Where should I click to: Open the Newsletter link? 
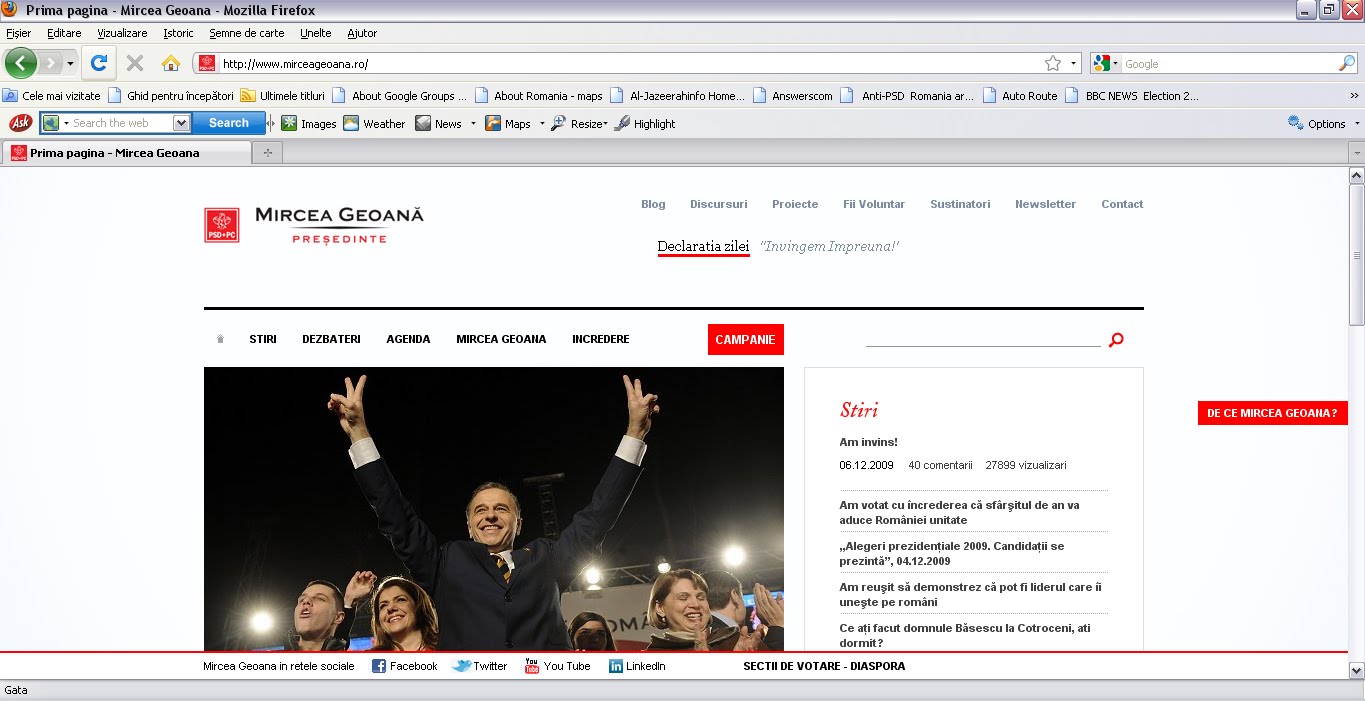click(1045, 204)
